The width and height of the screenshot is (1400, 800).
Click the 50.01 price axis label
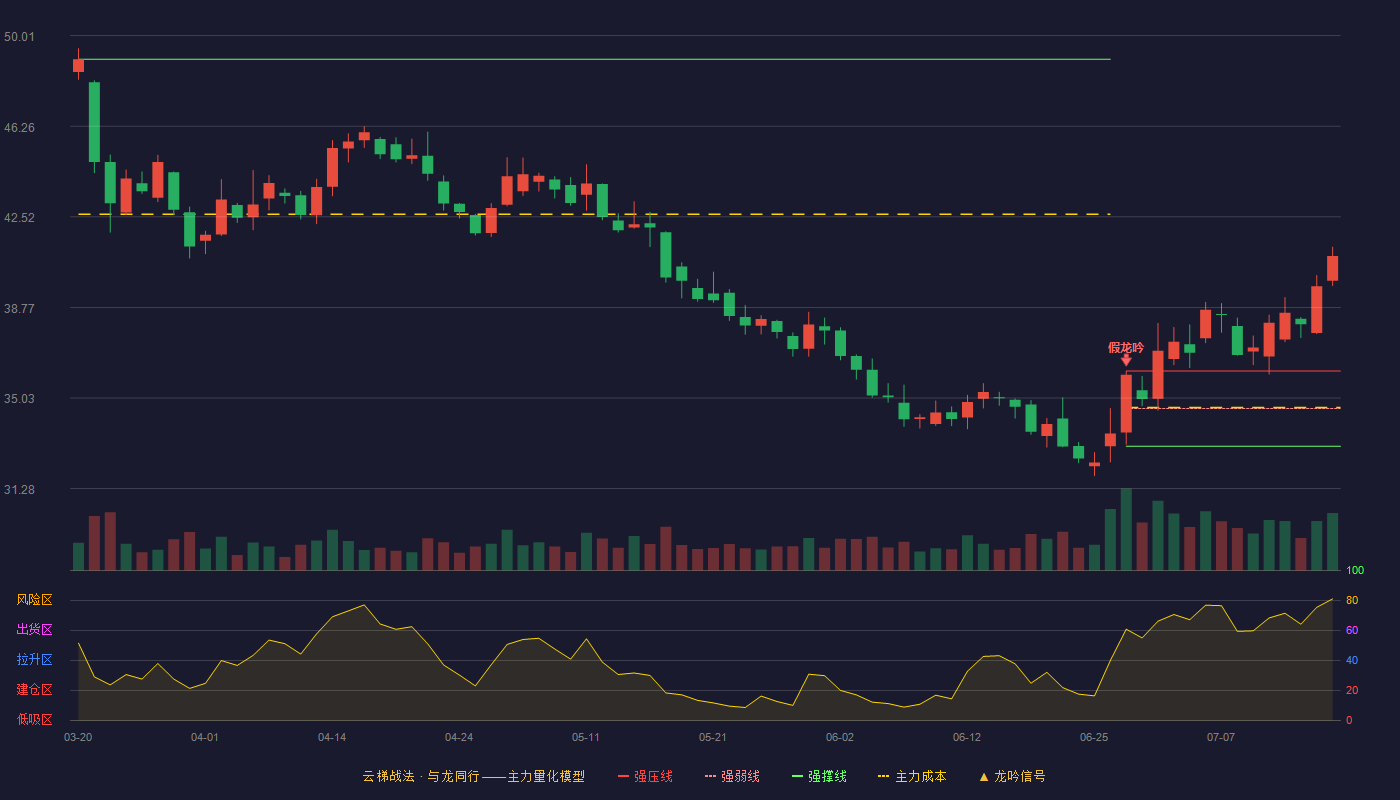19,37
